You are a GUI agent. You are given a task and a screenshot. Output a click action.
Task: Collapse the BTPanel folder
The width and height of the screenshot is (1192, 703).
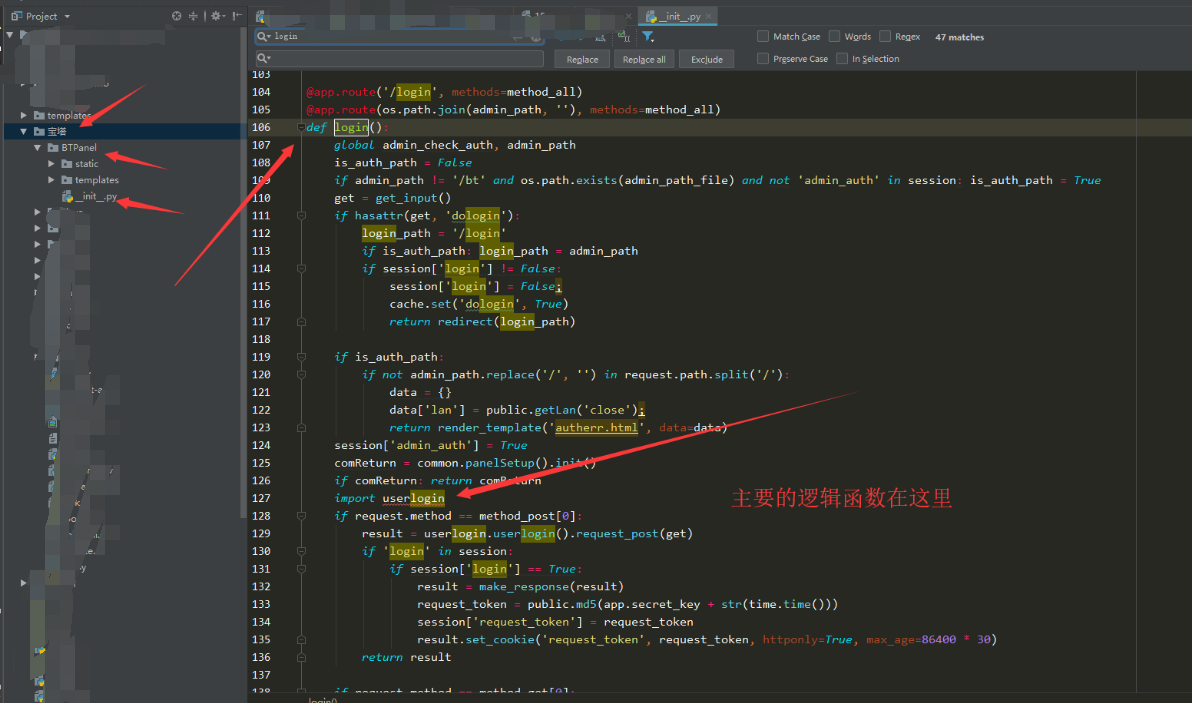click(36, 146)
